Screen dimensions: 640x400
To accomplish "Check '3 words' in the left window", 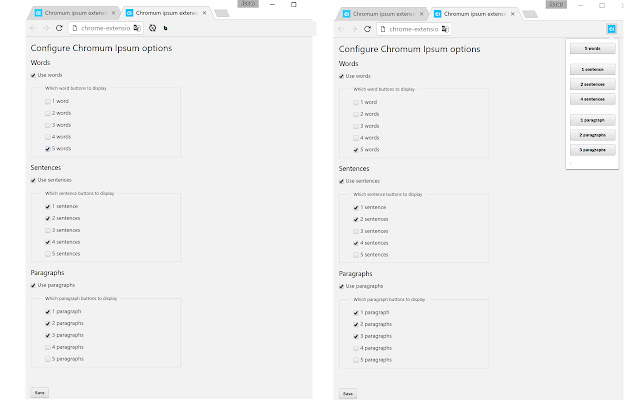I will (x=48, y=125).
